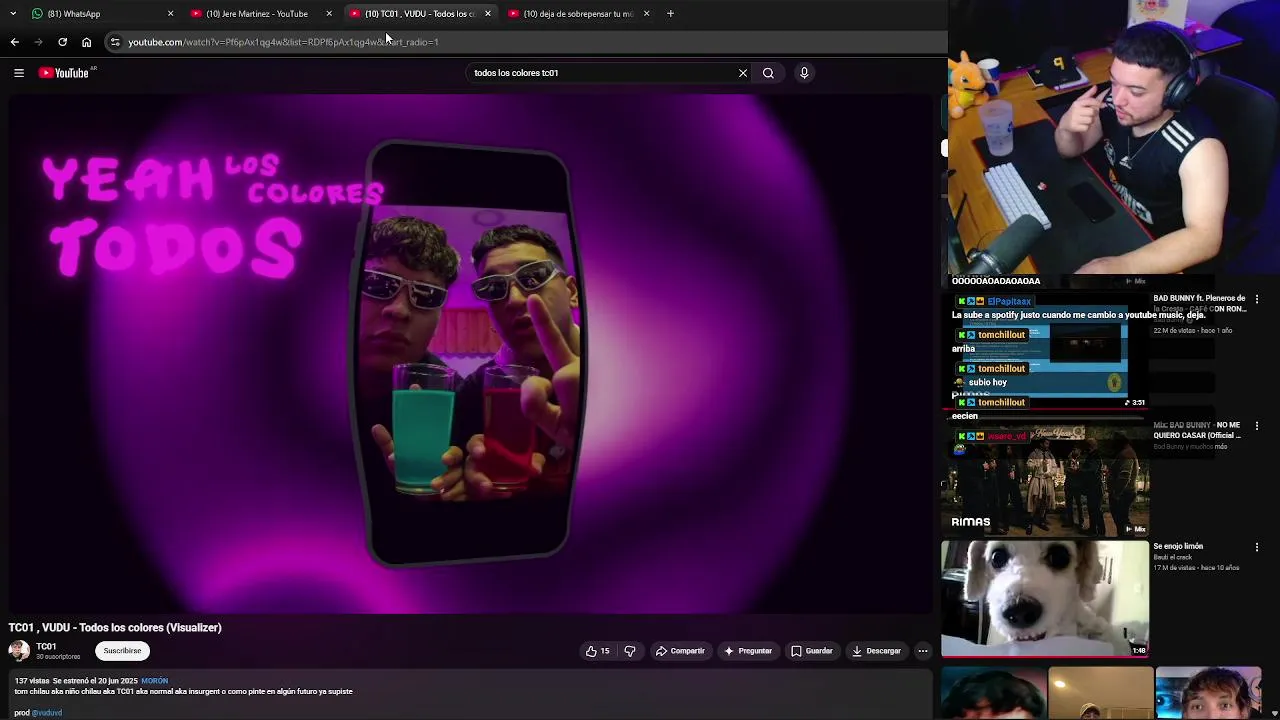This screenshot has width=1280, height=720.
Task: Click the Preguntar button
Action: (748, 651)
